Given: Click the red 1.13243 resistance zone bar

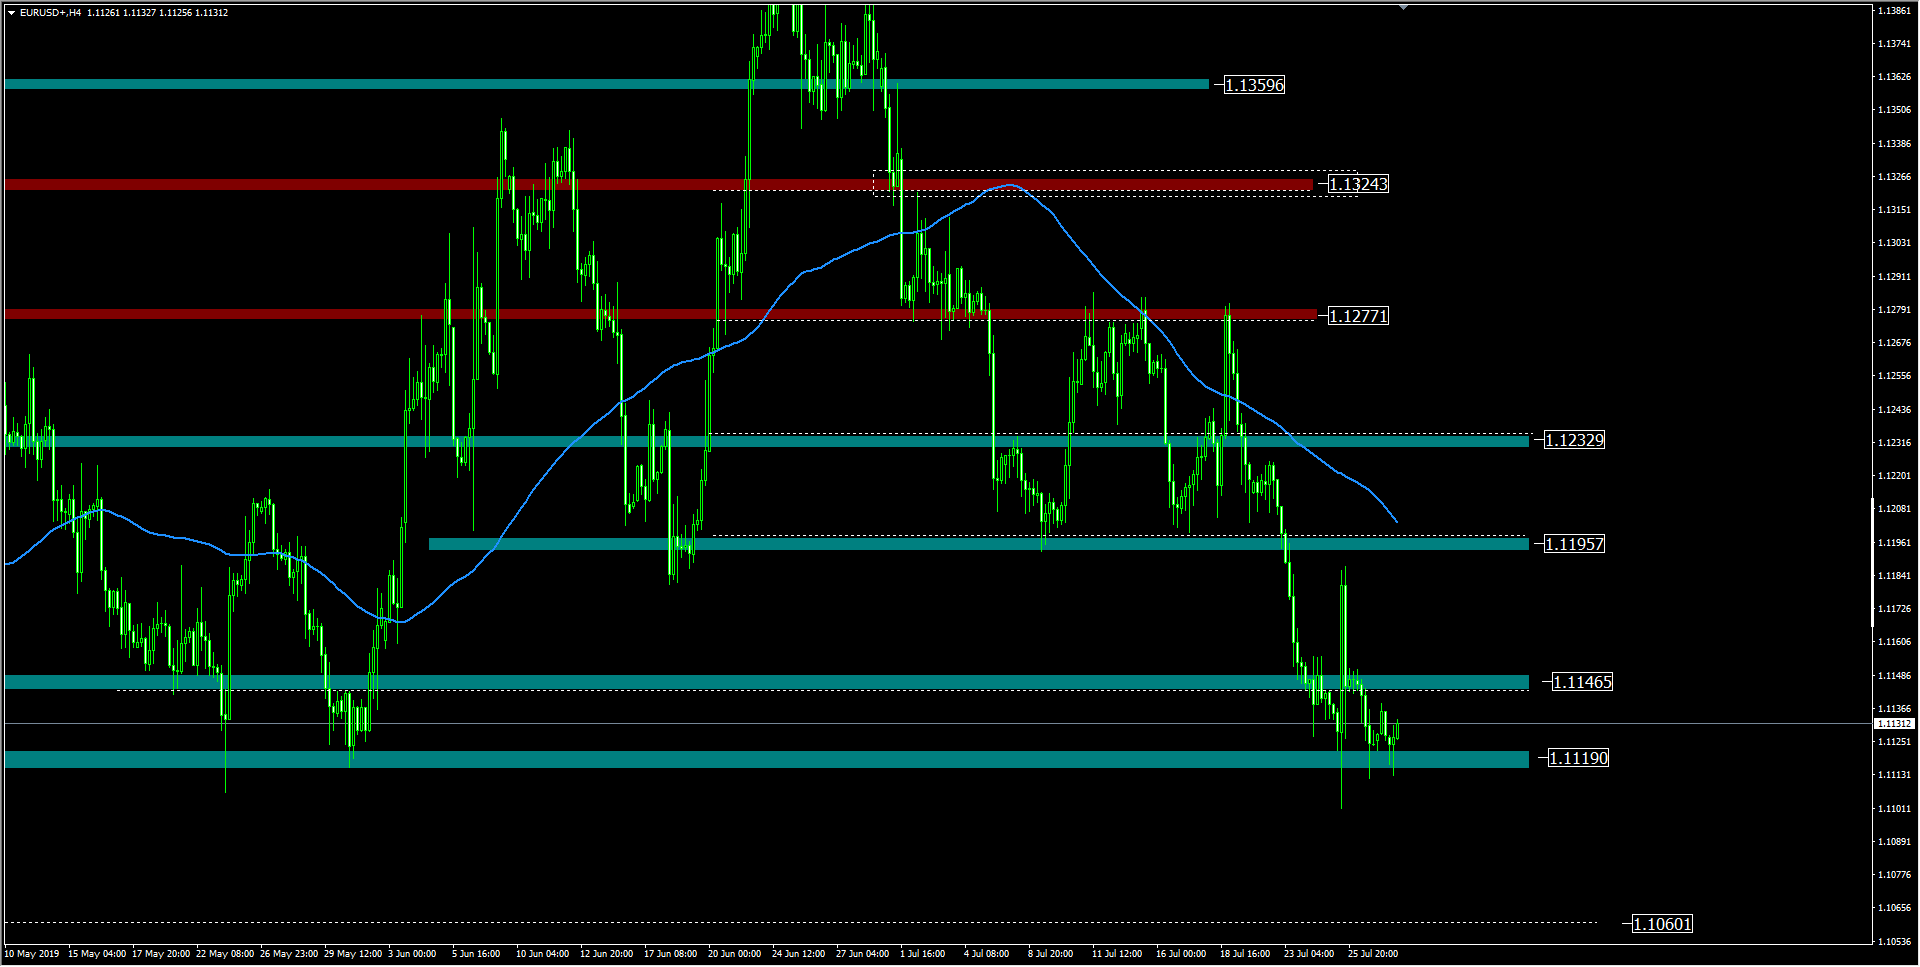Looking at the screenshot, I should (x=400, y=184).
